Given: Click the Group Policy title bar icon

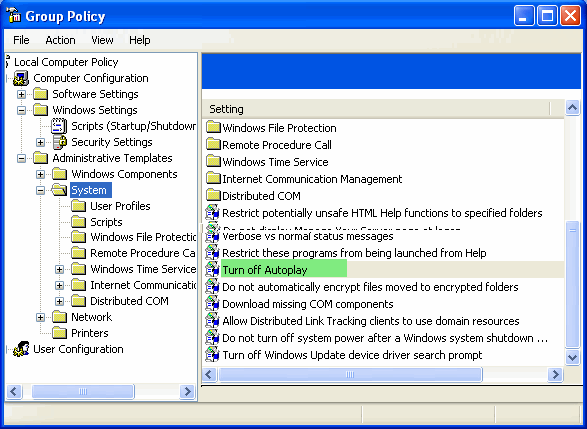Looking at the screenshot, I should tap(13, 16).
